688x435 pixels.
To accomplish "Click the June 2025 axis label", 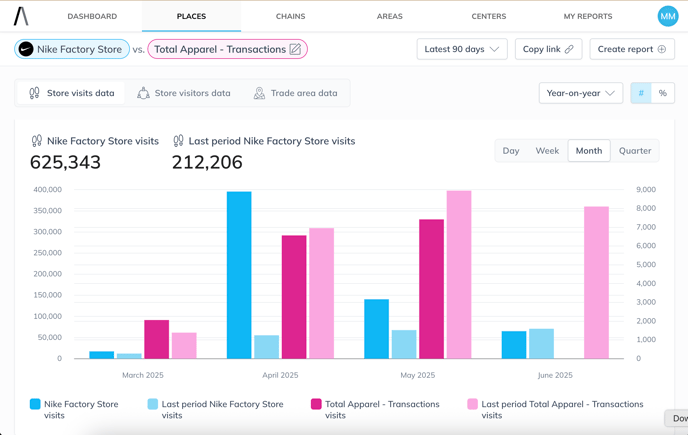I will (555, 375).
